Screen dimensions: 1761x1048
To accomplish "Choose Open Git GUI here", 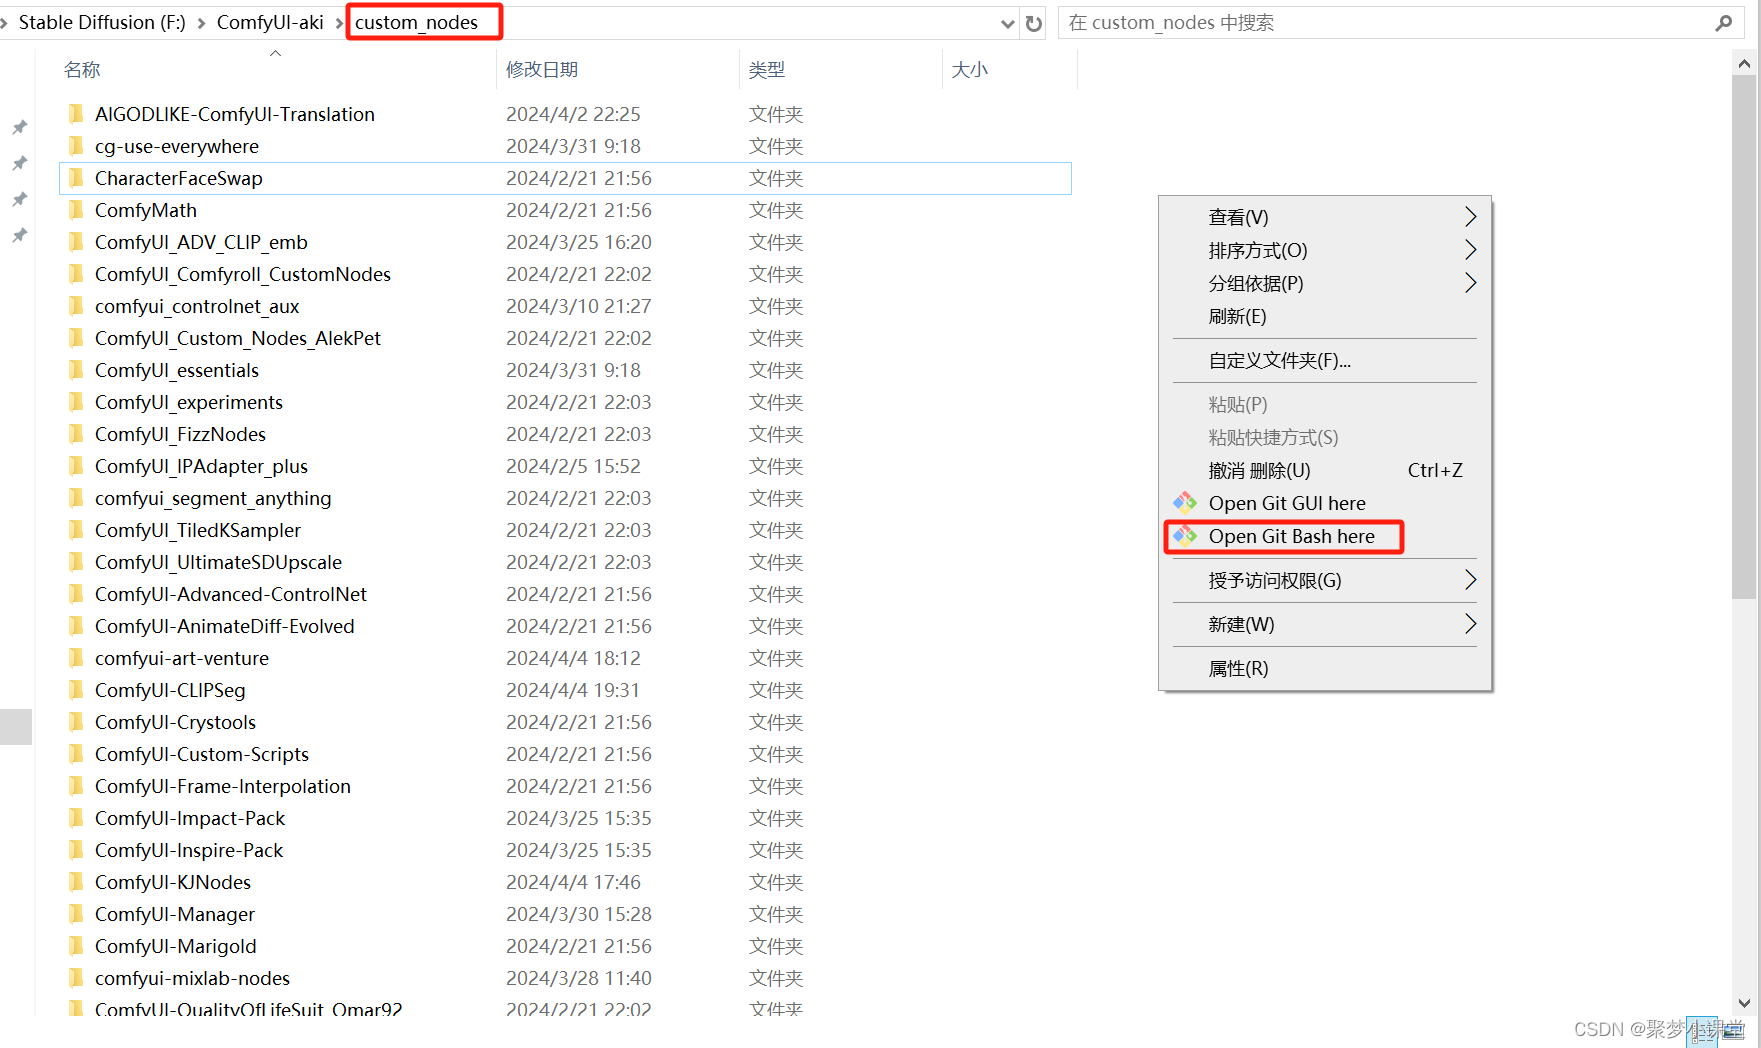I will [x=1325, y=503].
